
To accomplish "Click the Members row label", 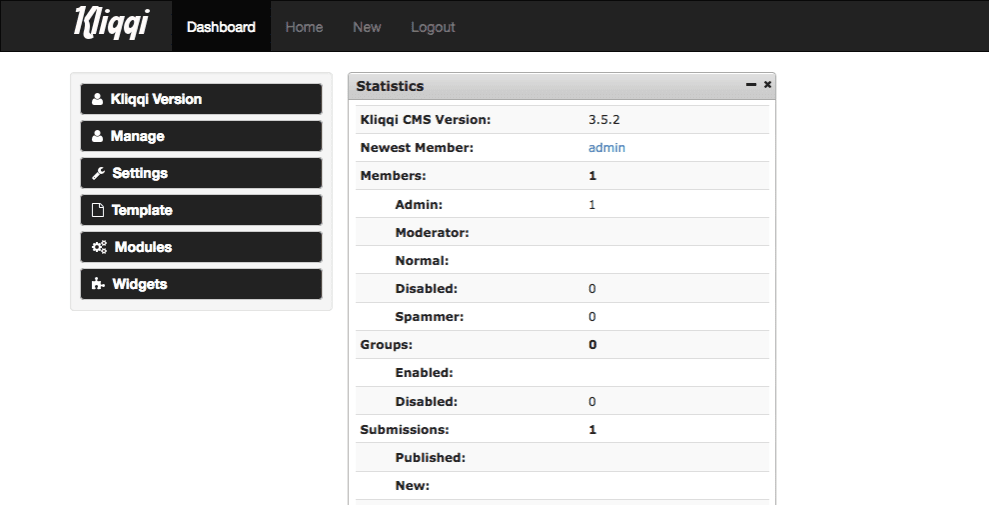I will pos(393,176).
